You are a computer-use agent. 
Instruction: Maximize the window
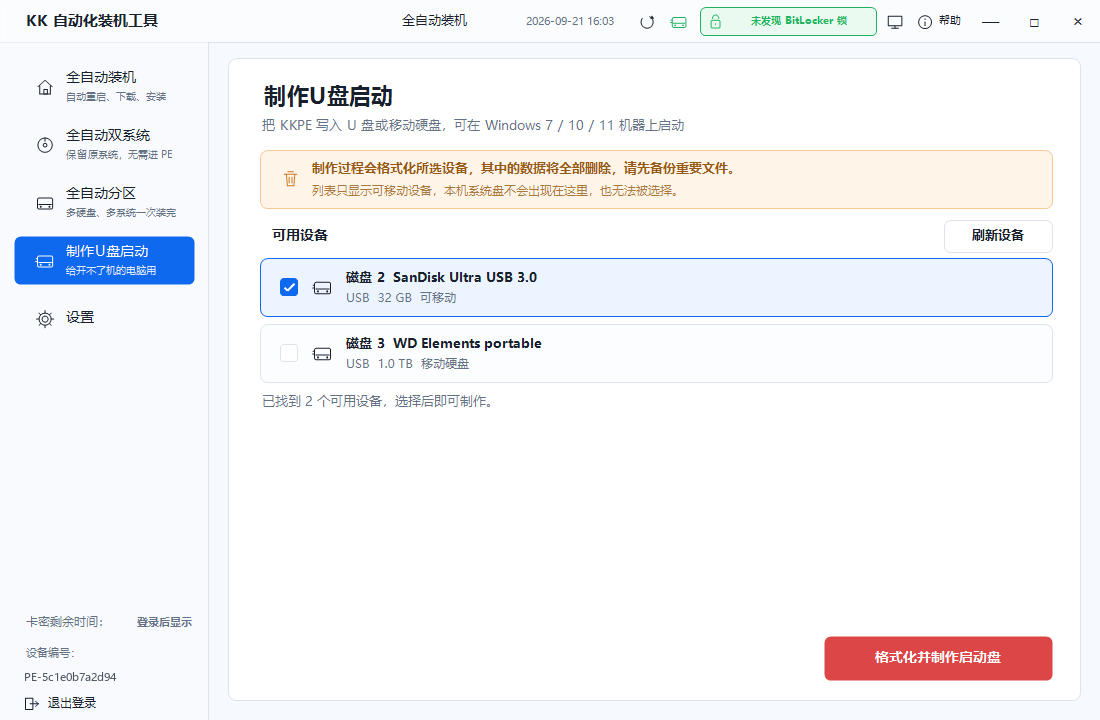1034,22
